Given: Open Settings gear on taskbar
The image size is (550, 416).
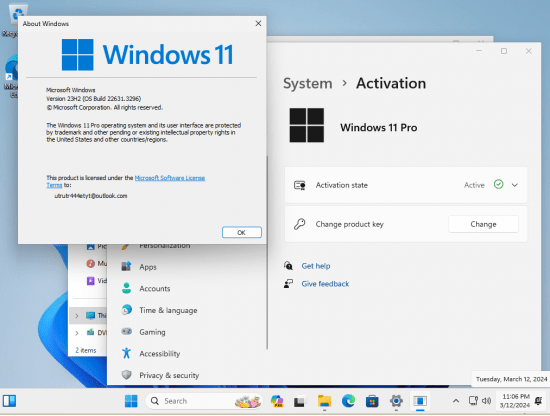Looking at the screenshot, I should point(396,401).
